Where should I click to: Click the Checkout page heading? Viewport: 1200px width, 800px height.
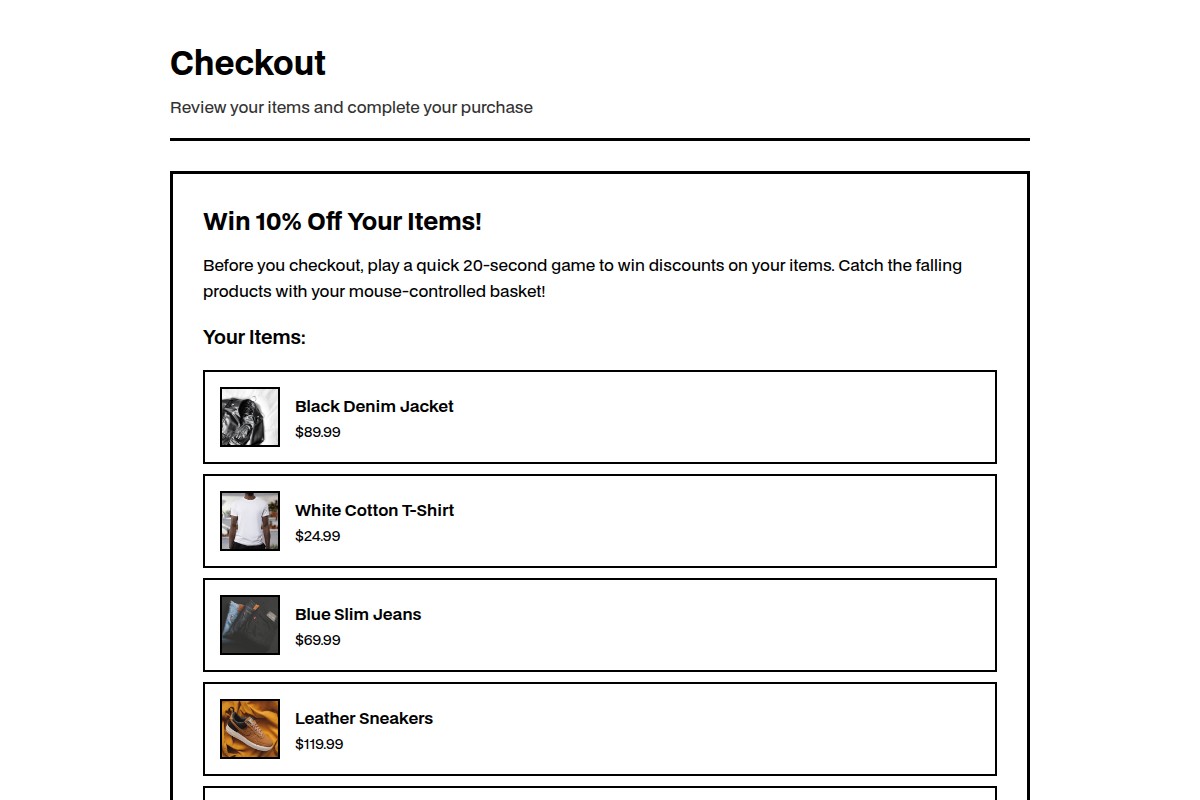(x=247, y=63)
